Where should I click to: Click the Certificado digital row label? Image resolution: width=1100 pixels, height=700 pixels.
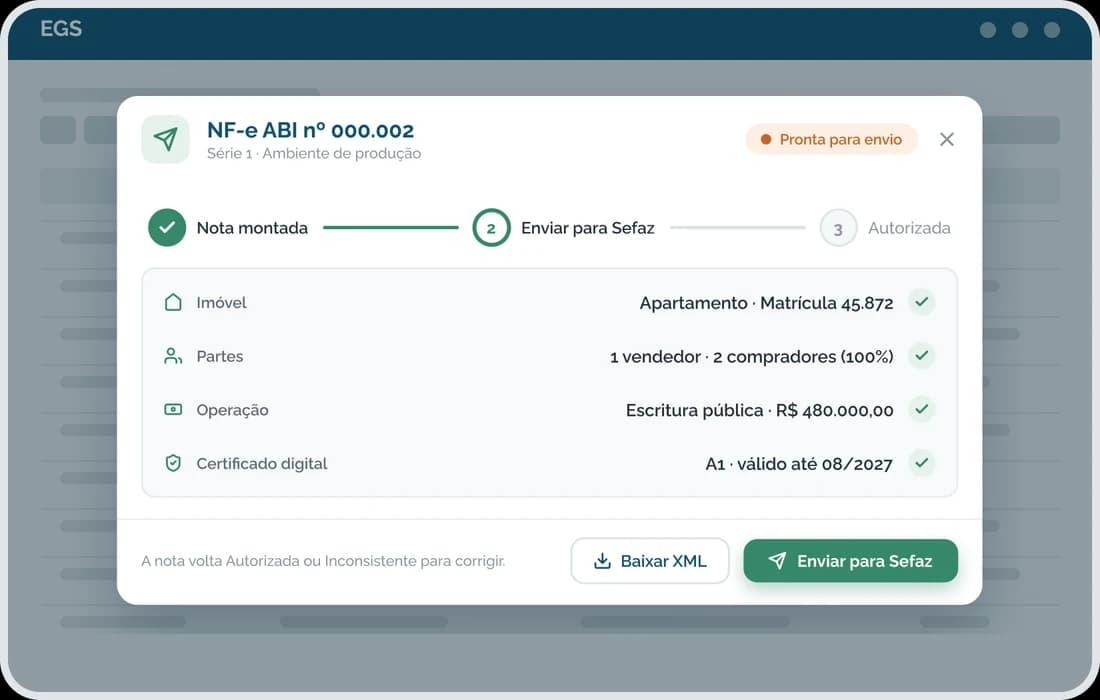click(262, 464)
